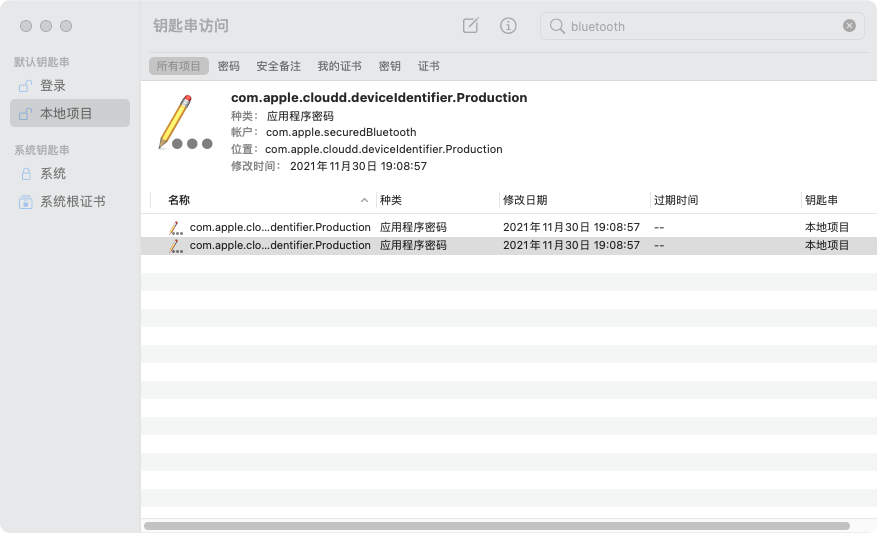Click 本地项目 keychain cell in selected row
The width and height of the screenshot is (877, 533).
[x=827, y=245]
